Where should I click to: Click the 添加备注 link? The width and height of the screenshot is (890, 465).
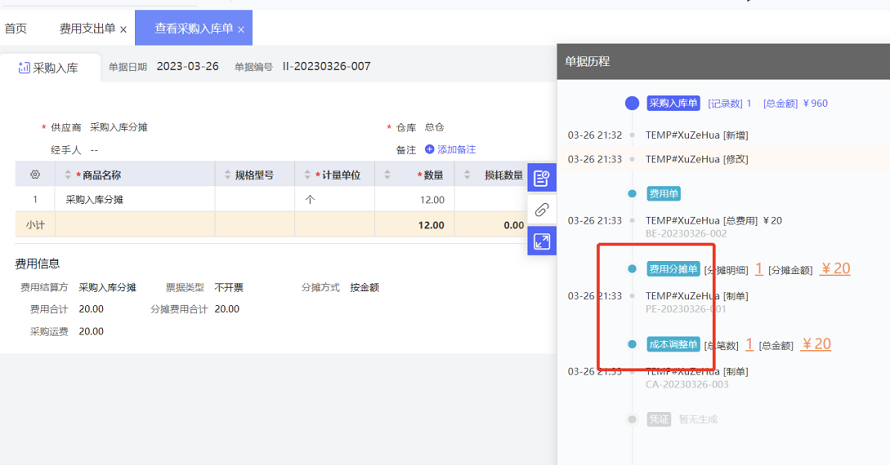point(450,149)
